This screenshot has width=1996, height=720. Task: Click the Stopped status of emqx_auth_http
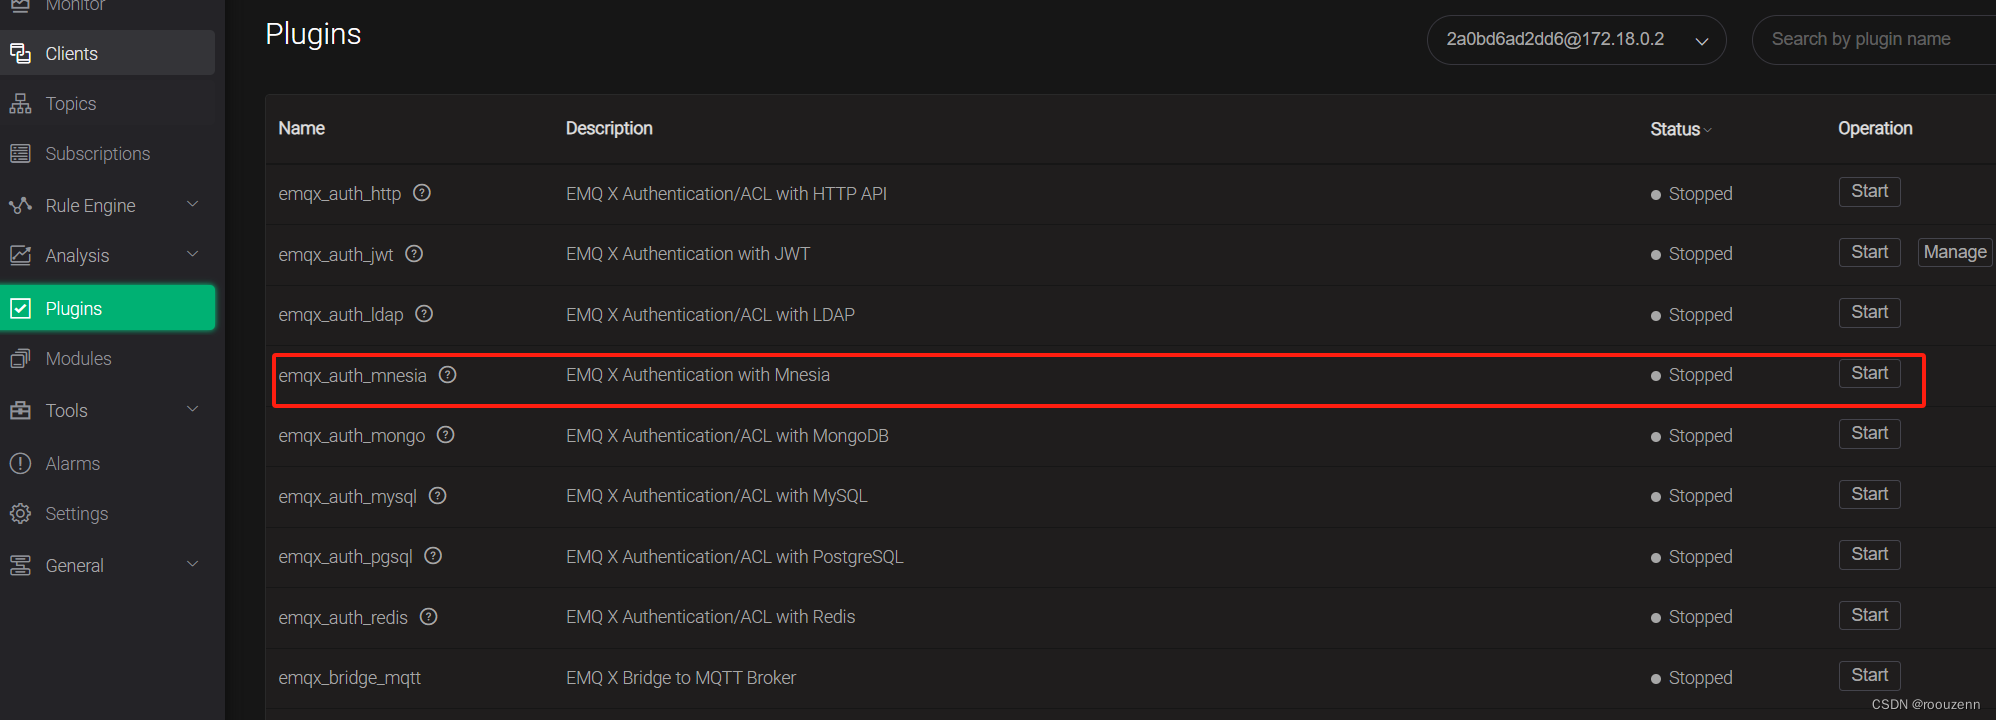point(1691,194)
